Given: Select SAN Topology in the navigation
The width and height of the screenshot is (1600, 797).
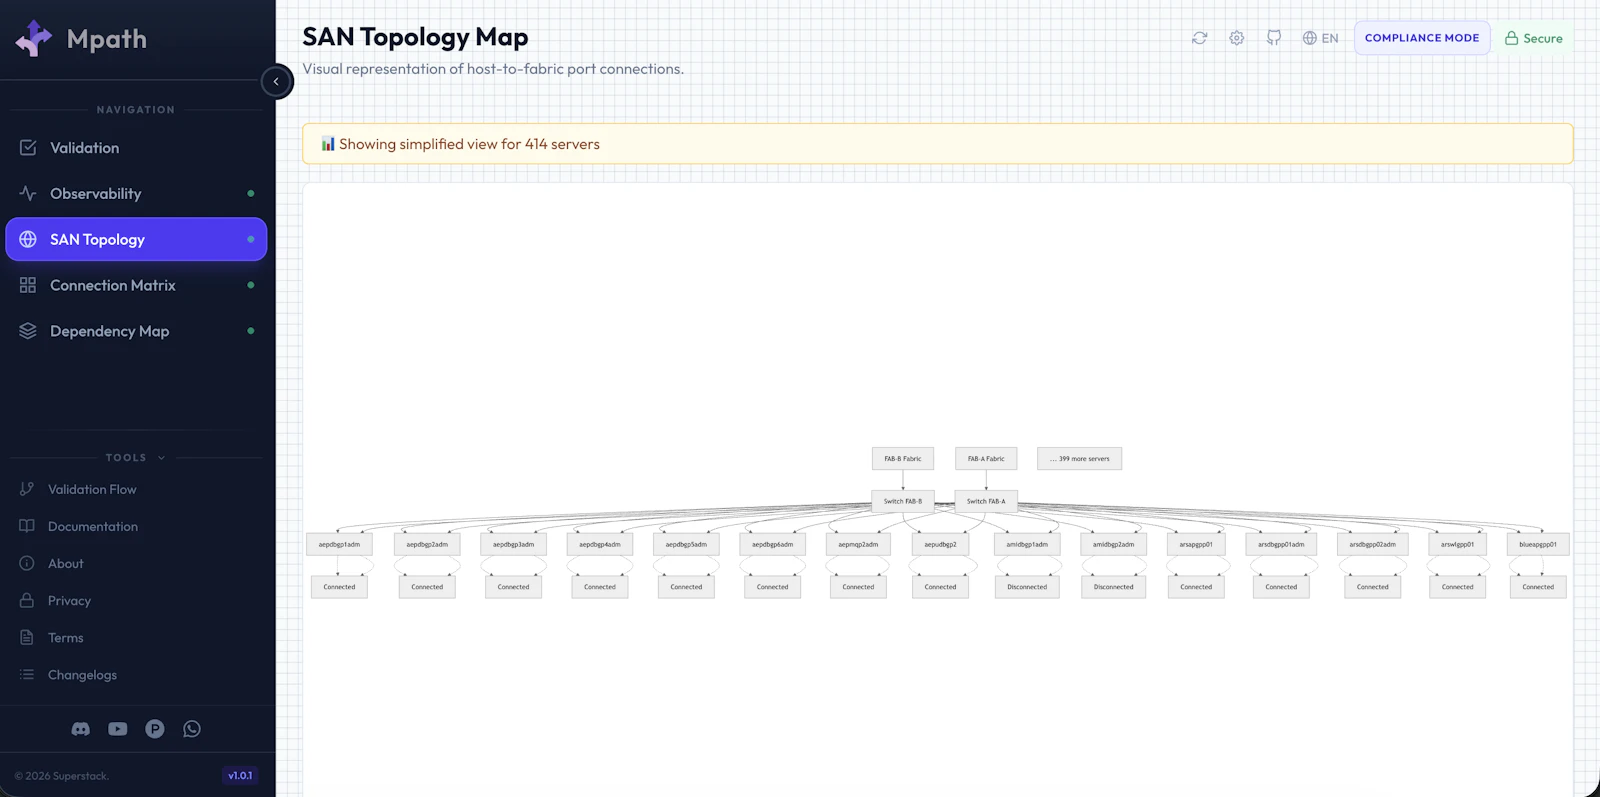Looking at the screenshot, I should point(136,240).
